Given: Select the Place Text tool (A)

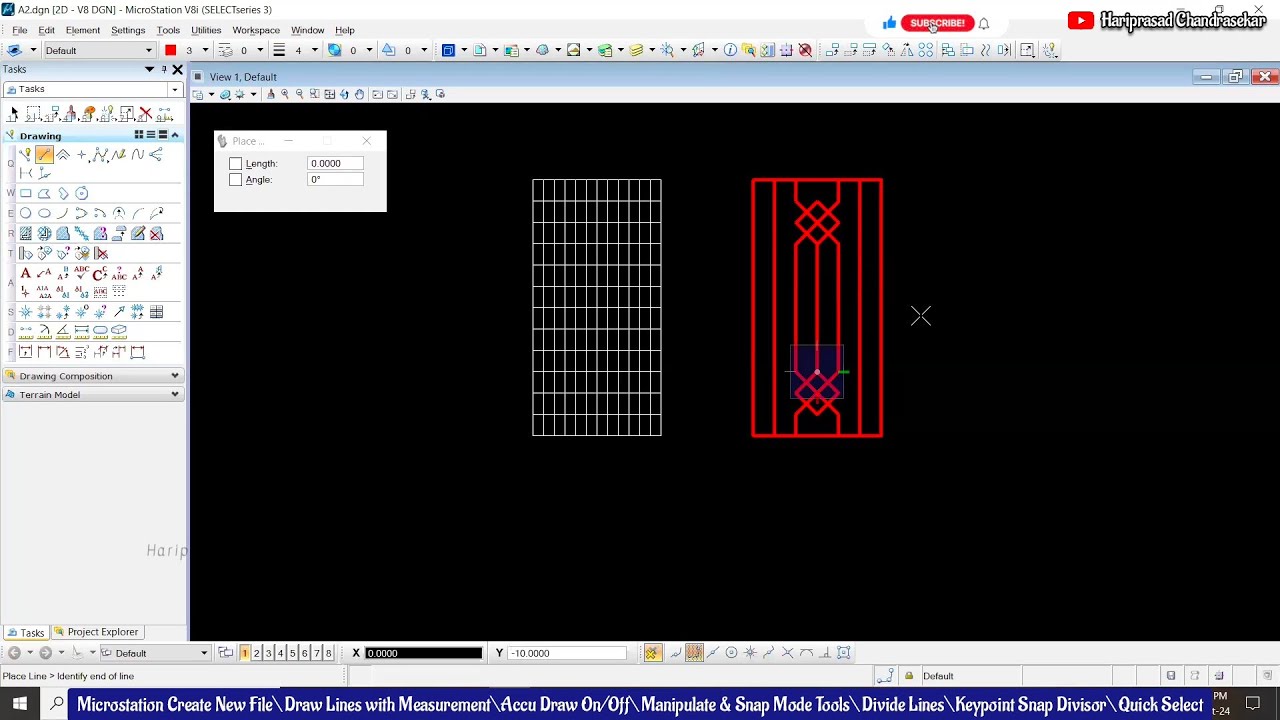Looking at the screenshot, I should 26,273.
